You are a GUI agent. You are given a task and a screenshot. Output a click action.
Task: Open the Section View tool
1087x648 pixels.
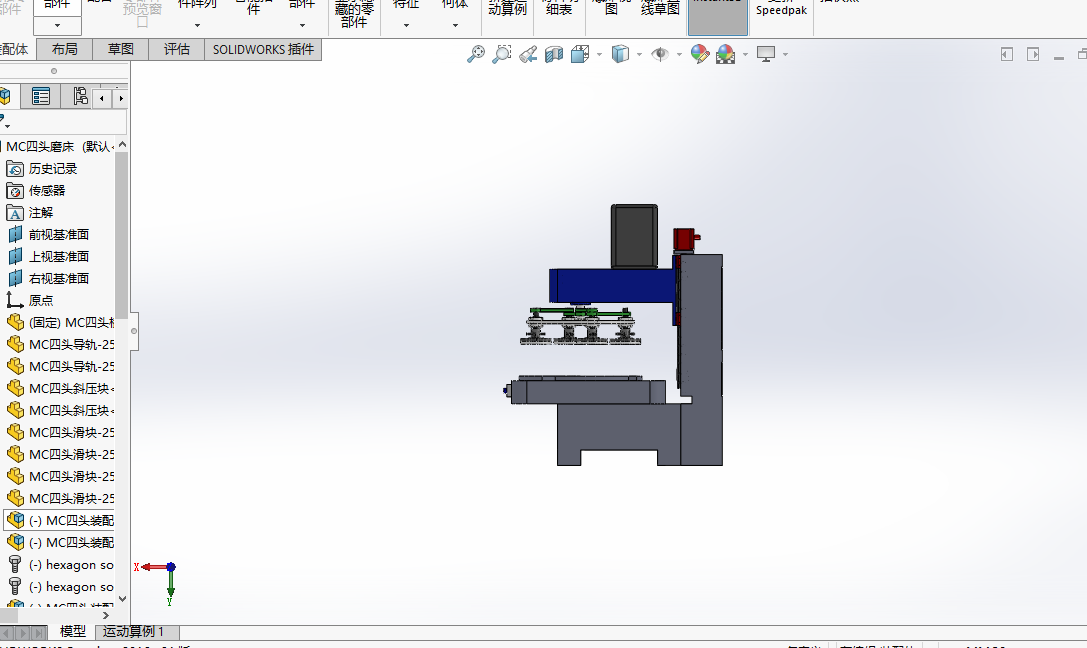[x=554, y=54]
